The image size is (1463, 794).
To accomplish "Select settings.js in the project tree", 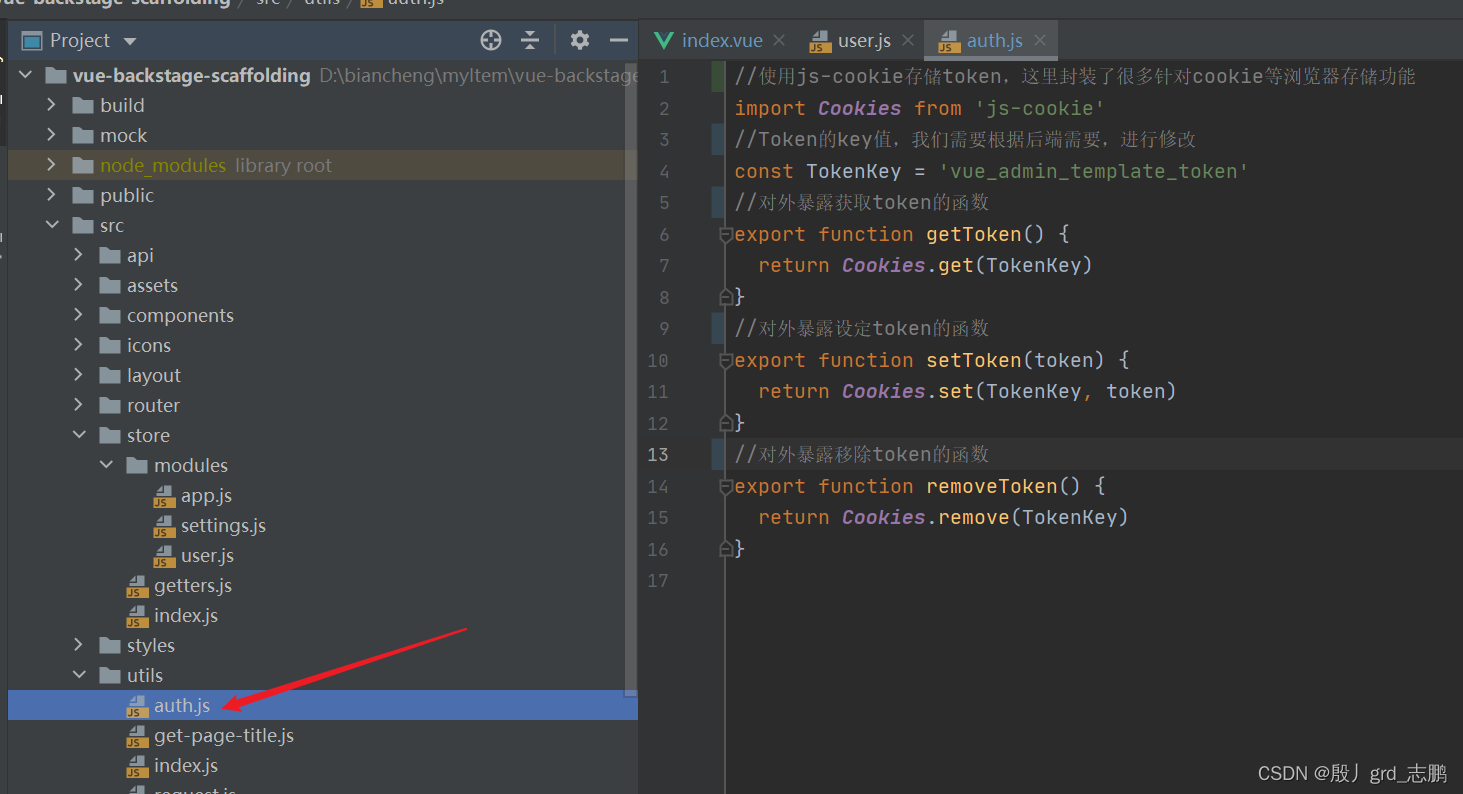I will [x=223, y=525].
